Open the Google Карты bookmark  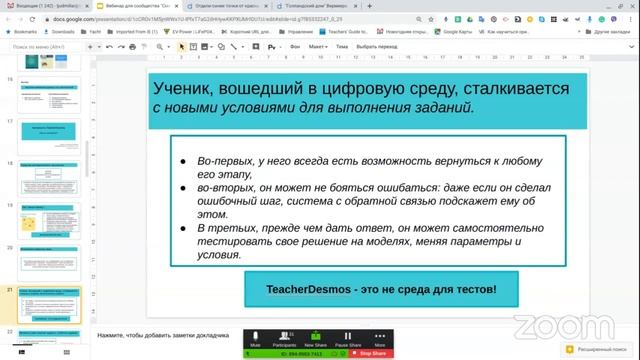pyautogui.click(x=453, y=31)
